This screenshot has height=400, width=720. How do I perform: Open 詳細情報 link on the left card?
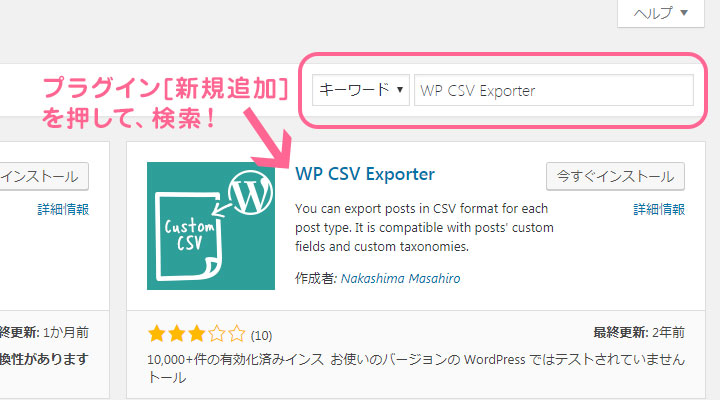point(63,209)
